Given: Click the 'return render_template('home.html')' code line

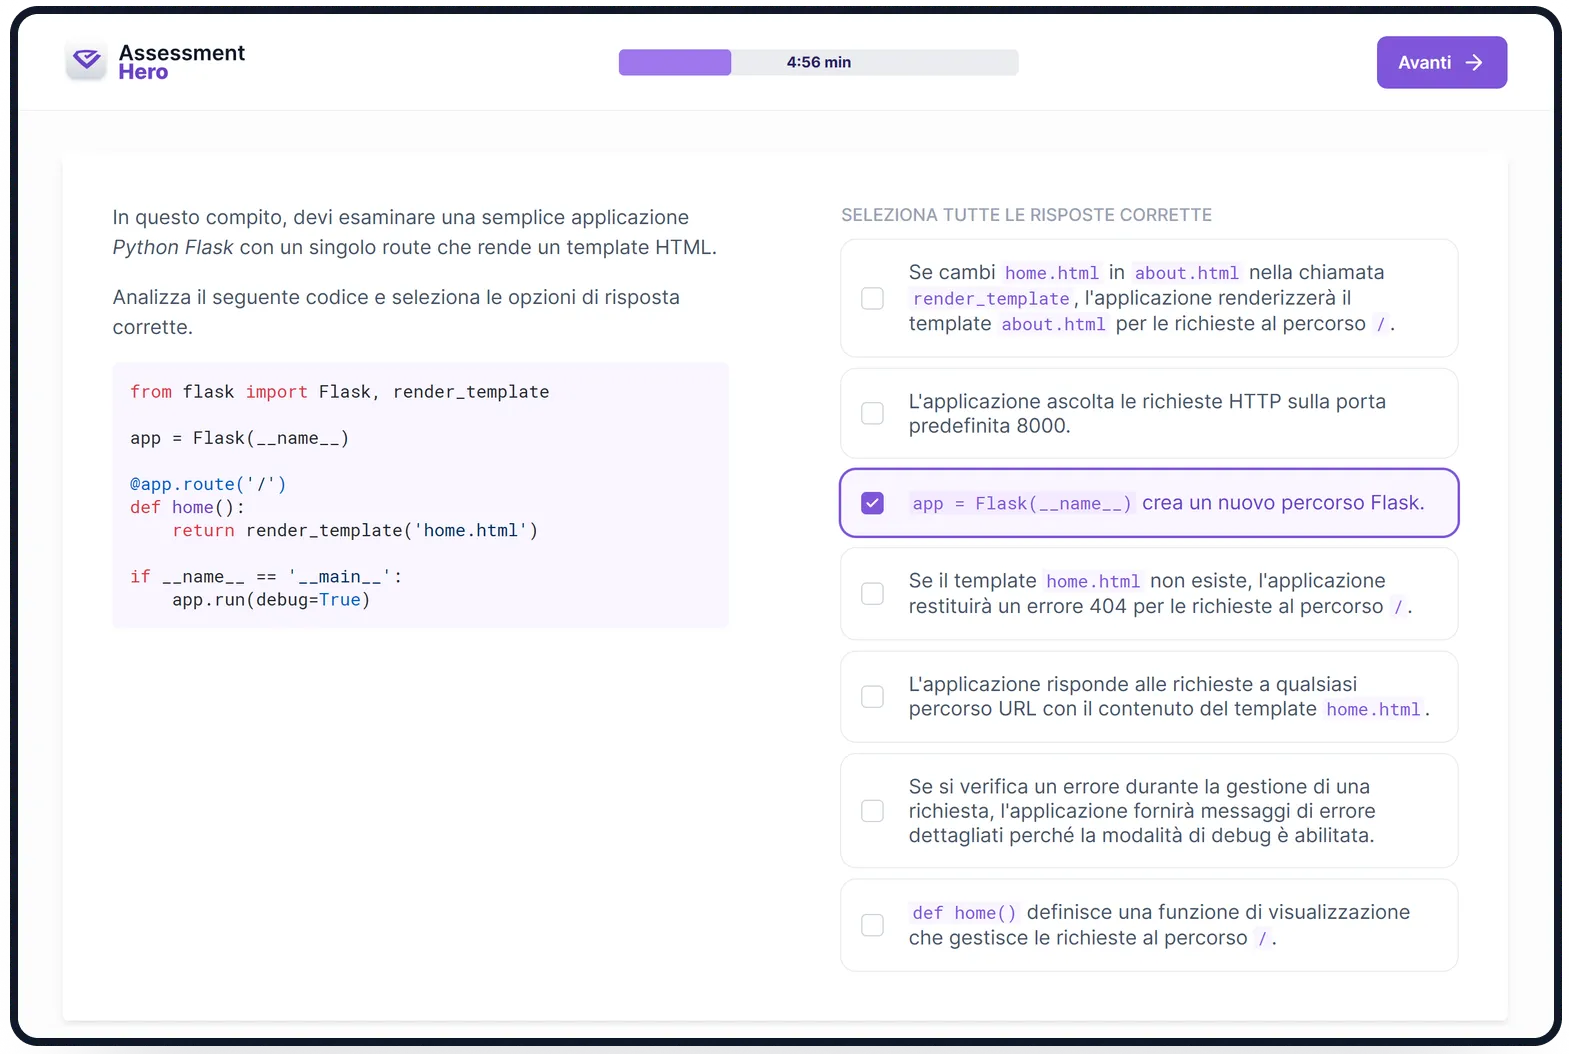Looking at the screenshot, I should 355,531.
